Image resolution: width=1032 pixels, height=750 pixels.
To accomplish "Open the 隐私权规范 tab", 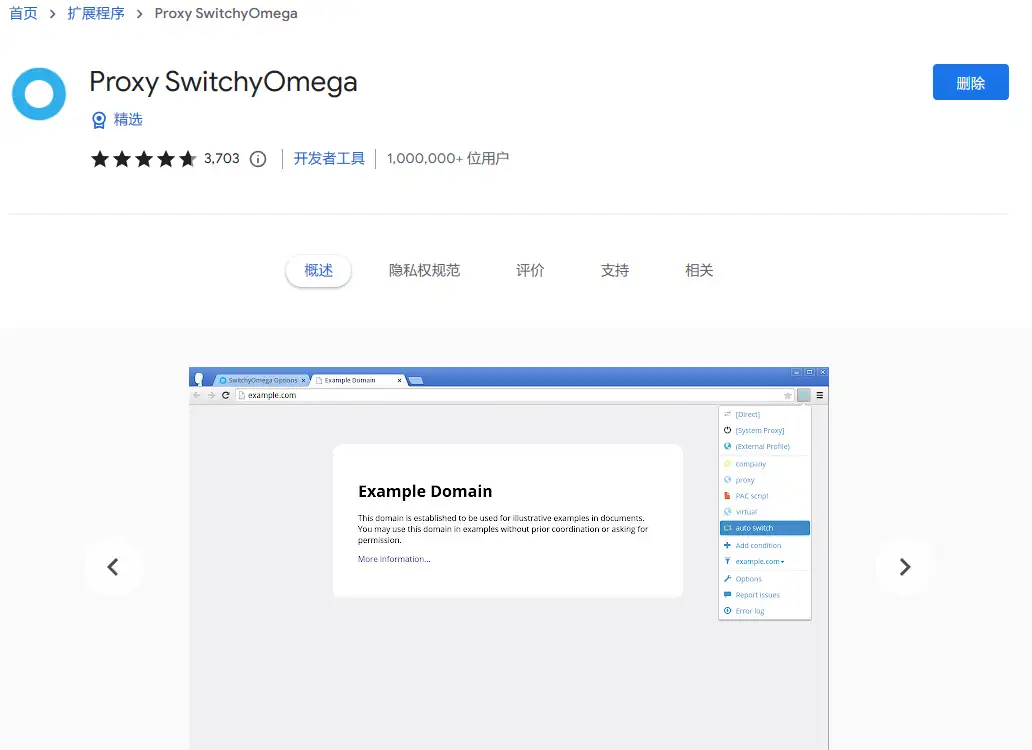I will click(x=424, y=270).
